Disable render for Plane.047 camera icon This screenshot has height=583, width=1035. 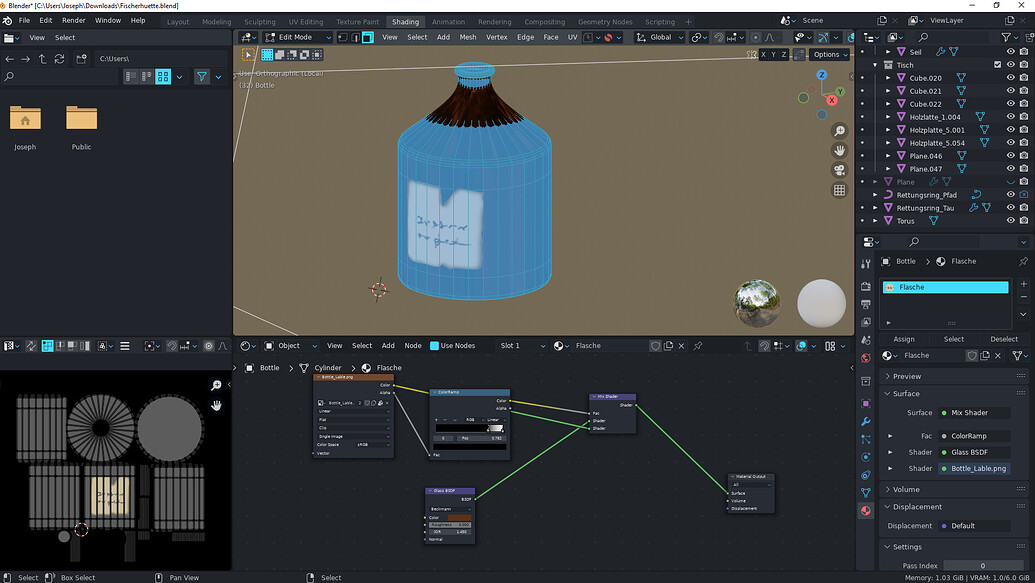[x=1024, y=169]
